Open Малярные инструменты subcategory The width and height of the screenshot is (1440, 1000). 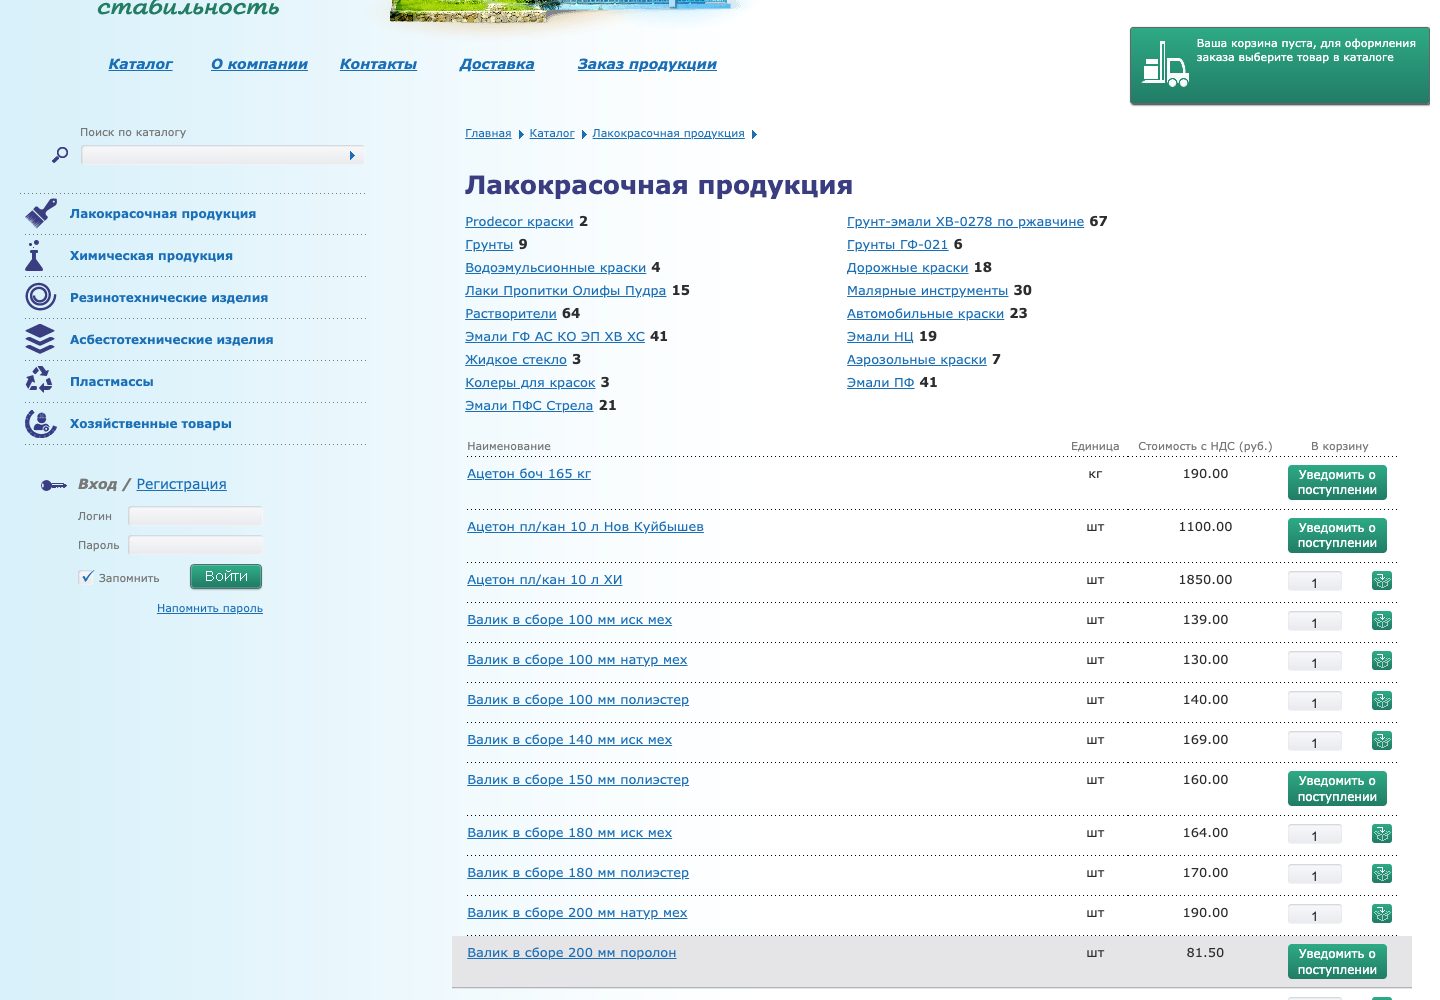pos(927,290)
